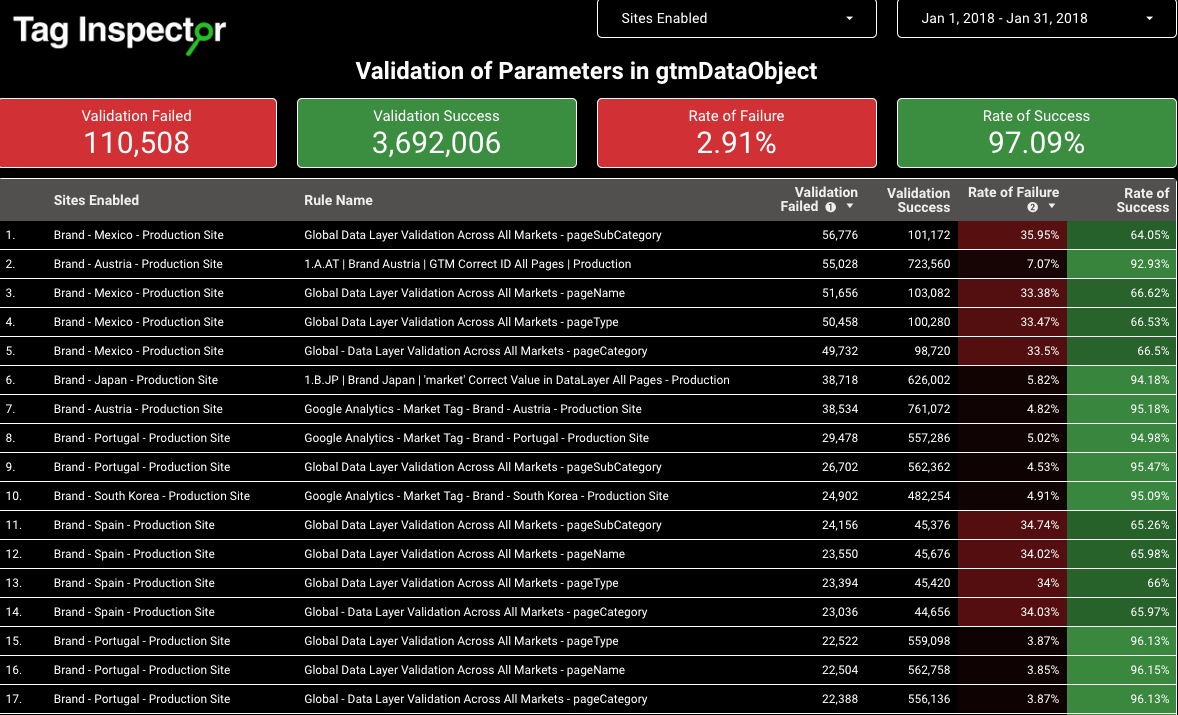Viewport: 1178px width, 715px height.
Task: Open the Jan 1, 2018 - Jan 31, 2018 date range picker
Action: (x=1037, y=19)
